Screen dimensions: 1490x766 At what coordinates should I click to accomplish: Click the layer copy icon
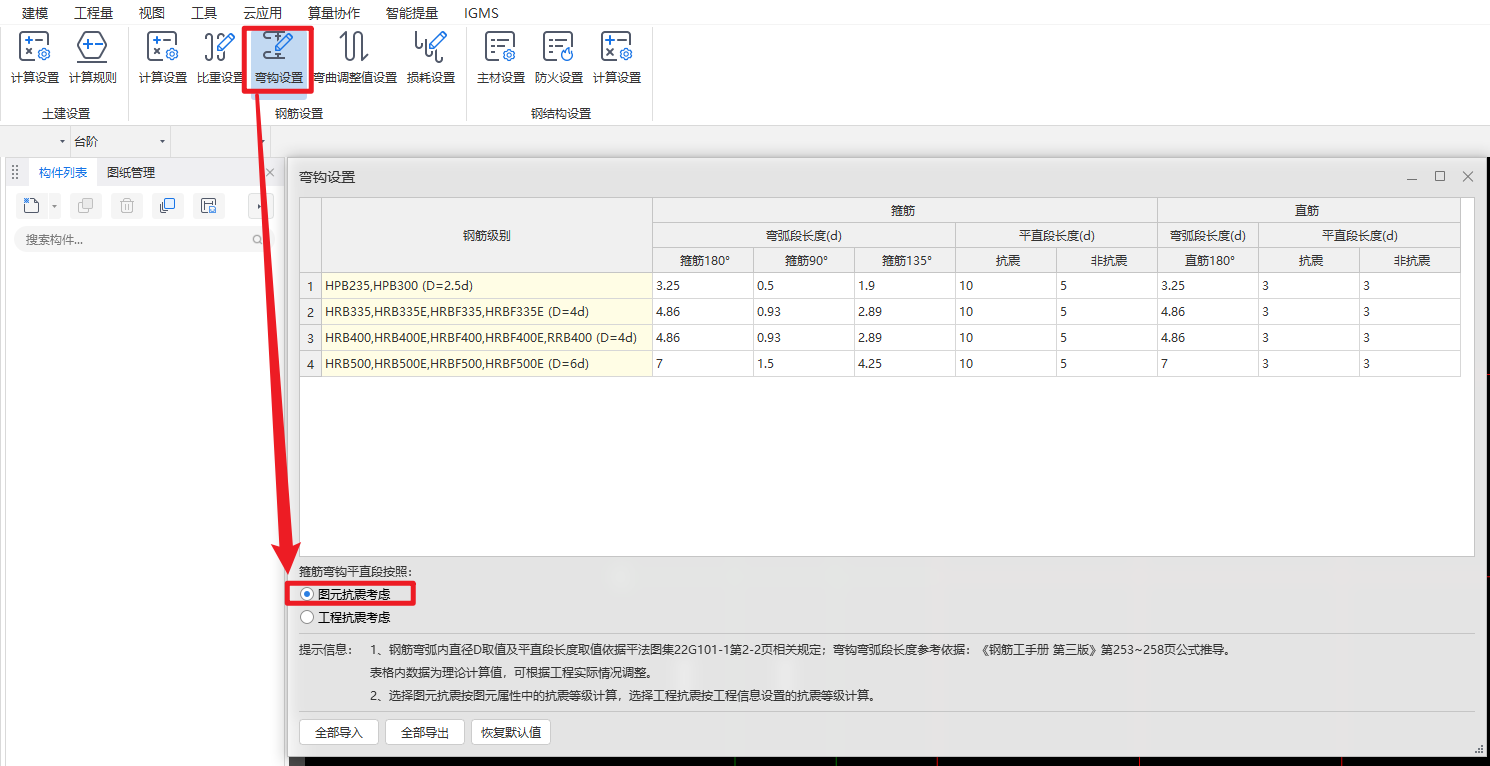pyautogui.click(x=168, y=206)
